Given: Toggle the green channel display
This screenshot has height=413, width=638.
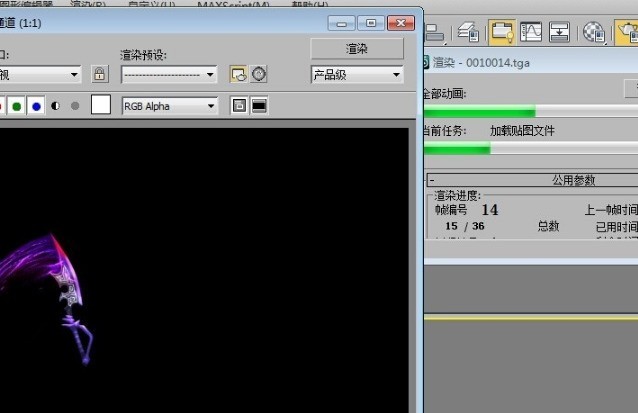Looking at the screenshot, I should pyautogui.click(x=17, y=106).
